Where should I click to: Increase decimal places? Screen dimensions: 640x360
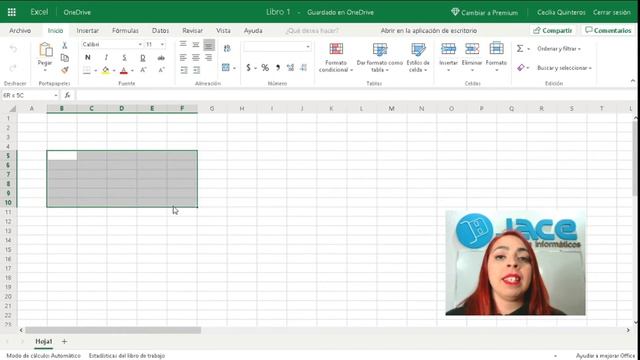point(290,68)
